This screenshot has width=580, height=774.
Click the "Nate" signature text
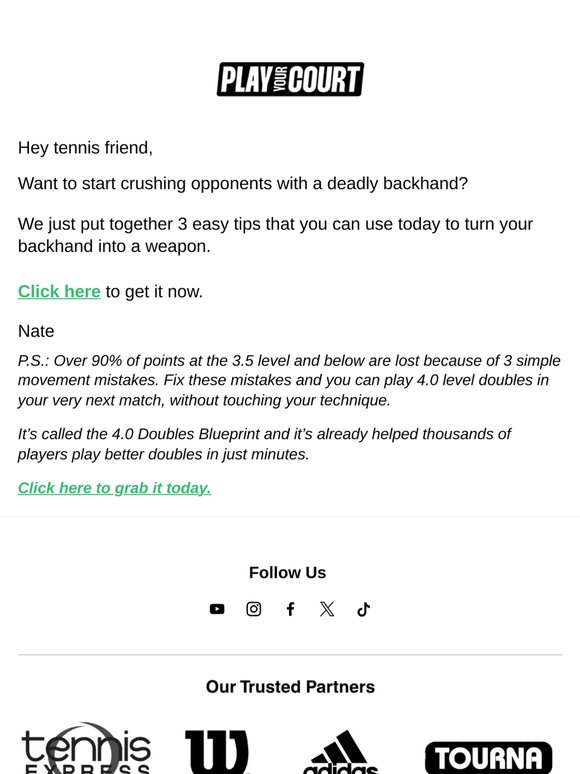pos(36,331)
